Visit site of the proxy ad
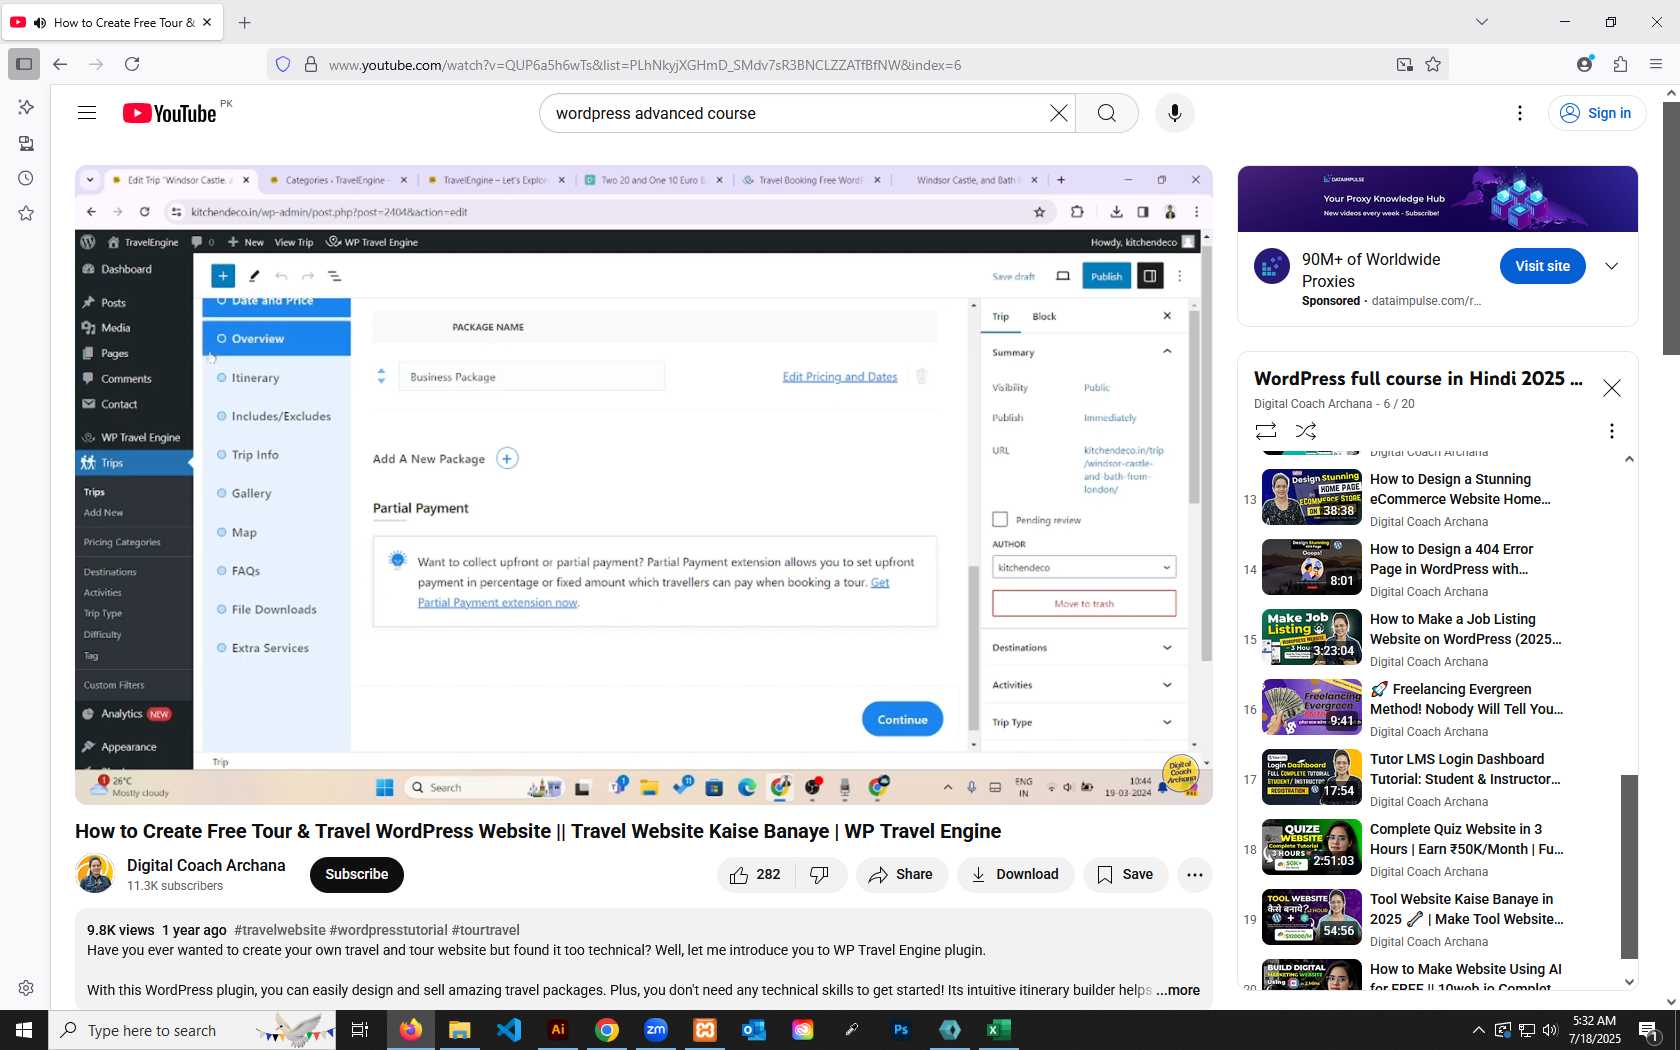This screenshot has width=1680, height=1050. point(1542,266)
